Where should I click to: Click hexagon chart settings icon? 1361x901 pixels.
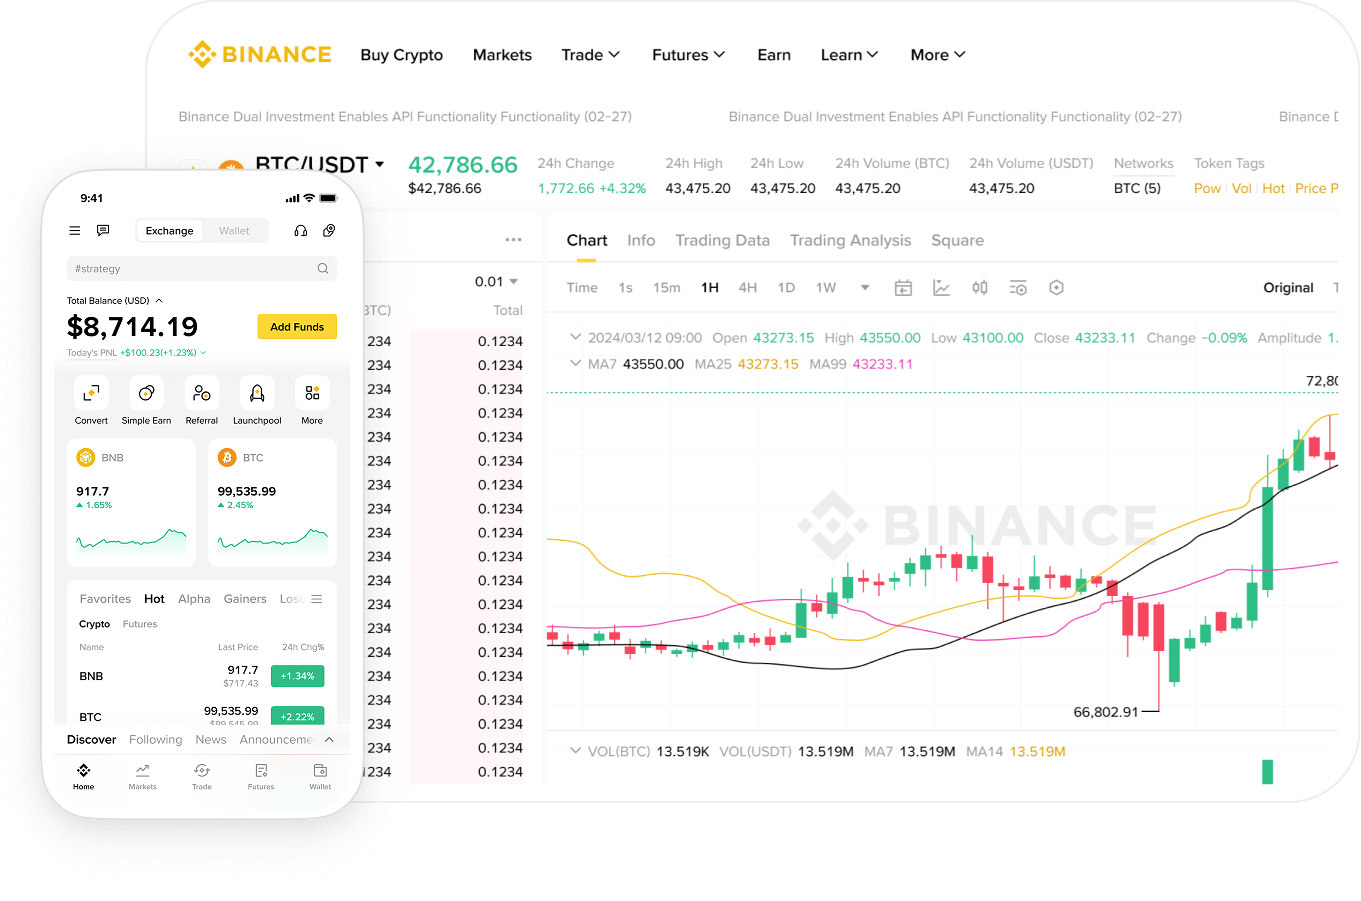point(1056,288)
